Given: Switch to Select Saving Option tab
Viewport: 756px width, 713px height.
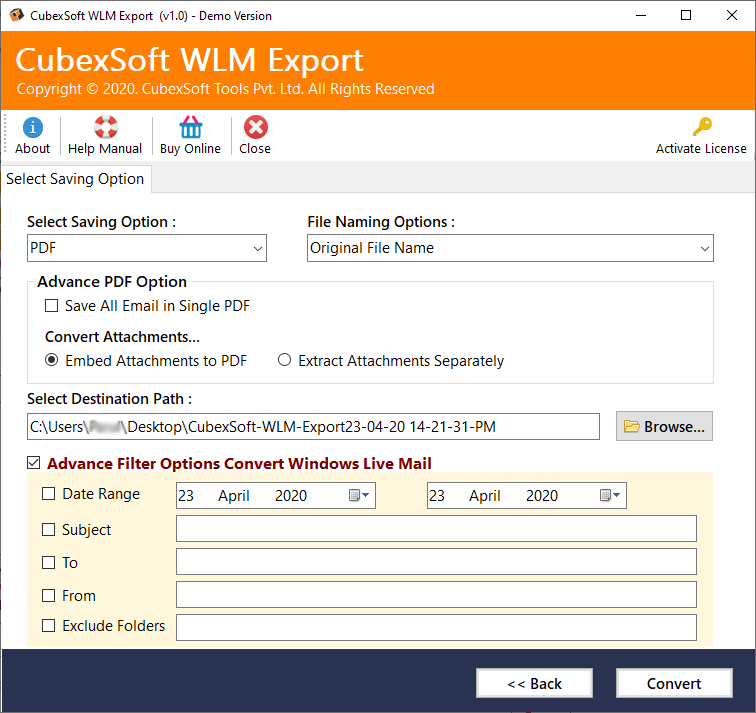Looking at the screenshot, I should 76,179.
